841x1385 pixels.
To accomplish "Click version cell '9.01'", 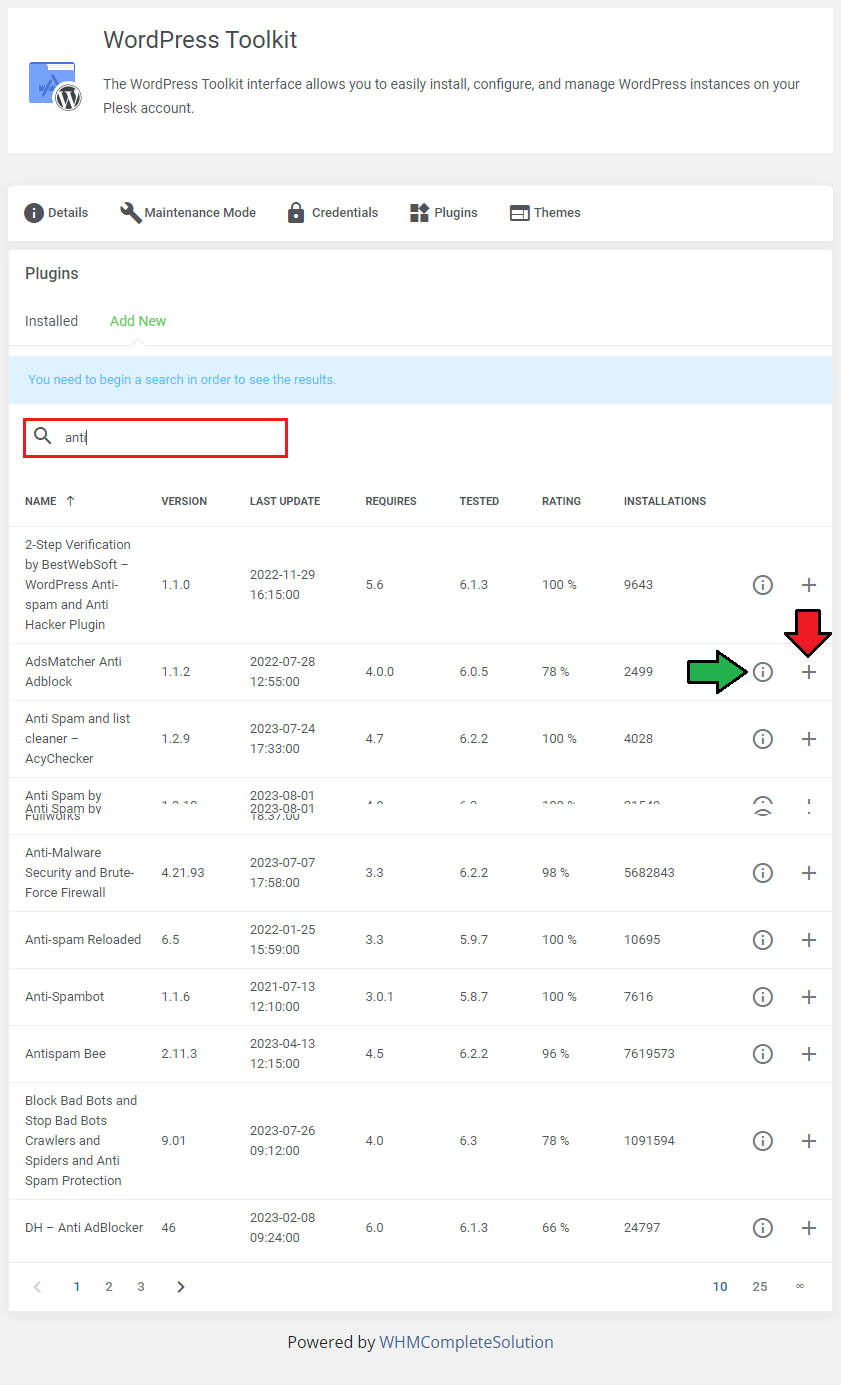I will 174,1141.
